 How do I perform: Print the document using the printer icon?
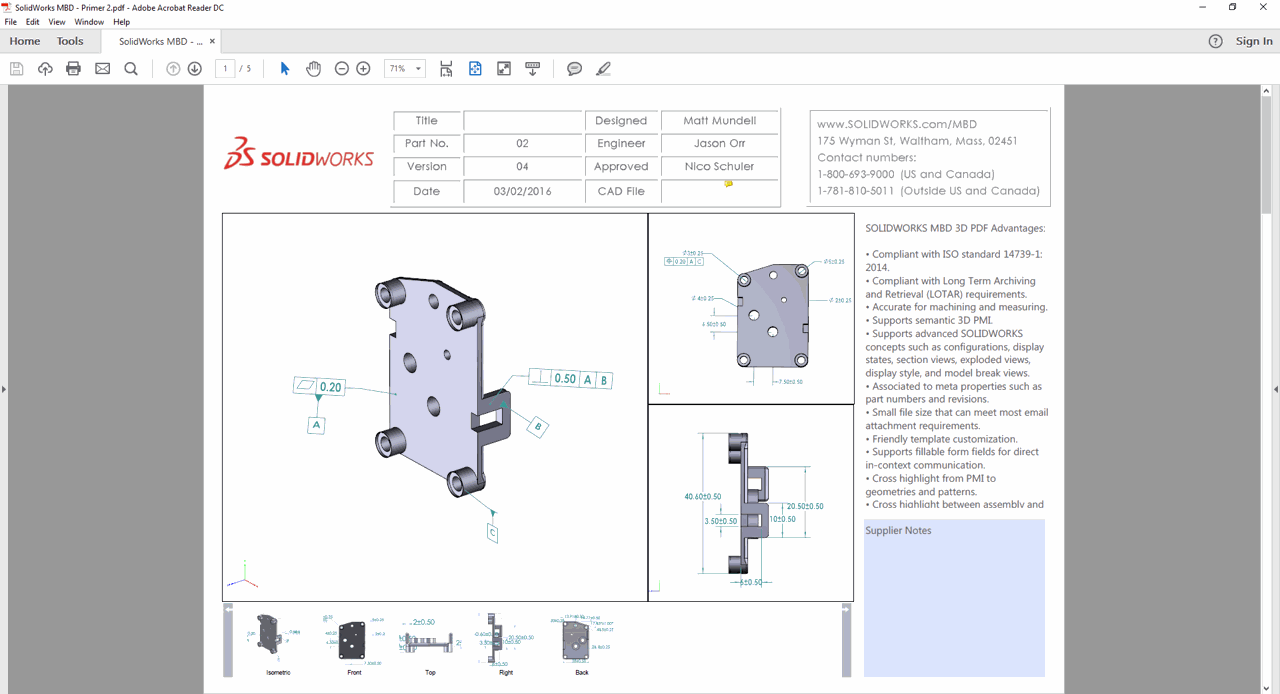tap(73, 69)
